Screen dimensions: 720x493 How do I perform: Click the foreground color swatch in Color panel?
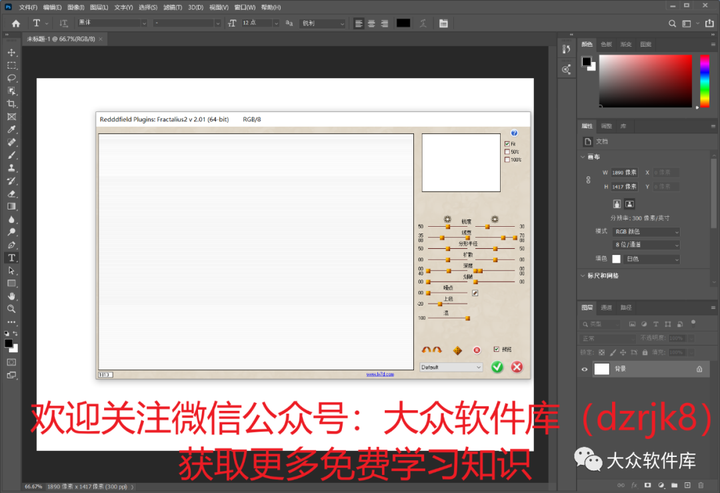click(x=586, y=61)
